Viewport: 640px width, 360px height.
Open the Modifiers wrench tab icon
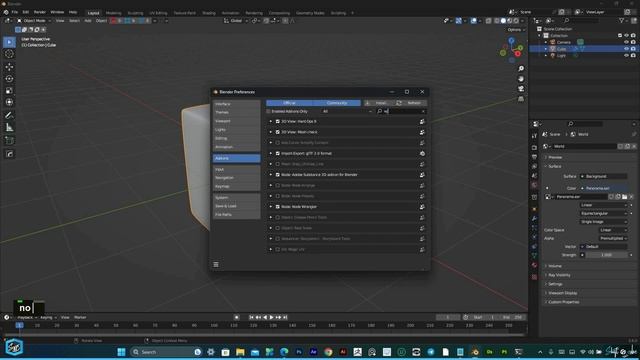tap(534, 218)
